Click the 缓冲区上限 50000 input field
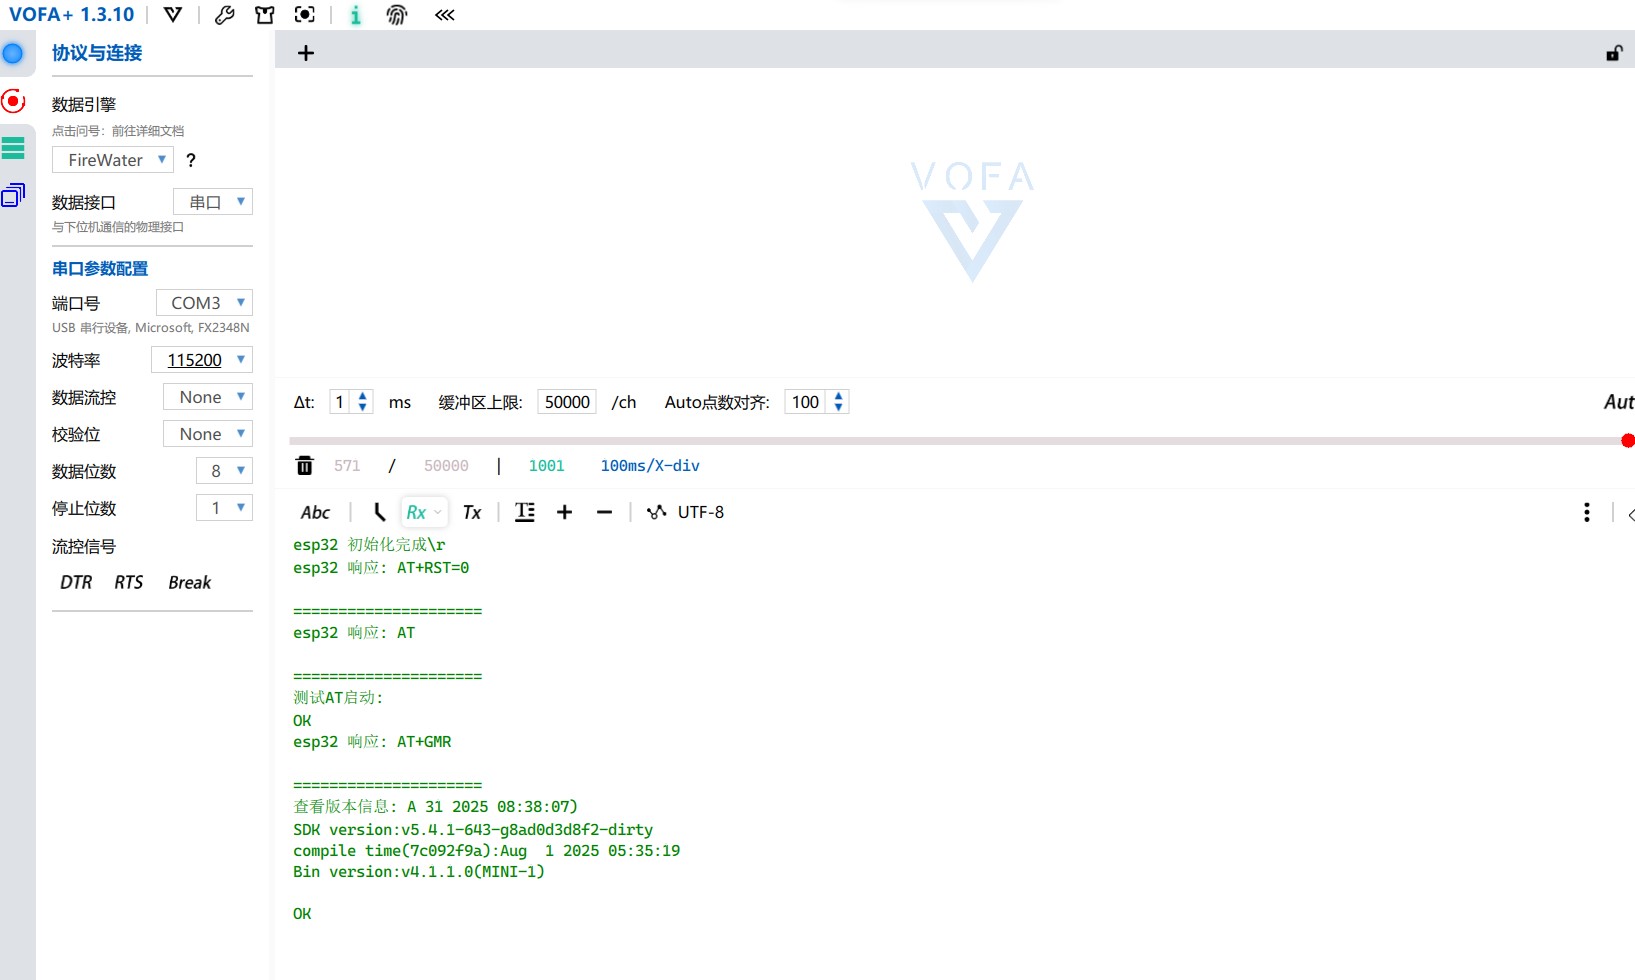This screenshot has width=1635, height=980. 567,402
